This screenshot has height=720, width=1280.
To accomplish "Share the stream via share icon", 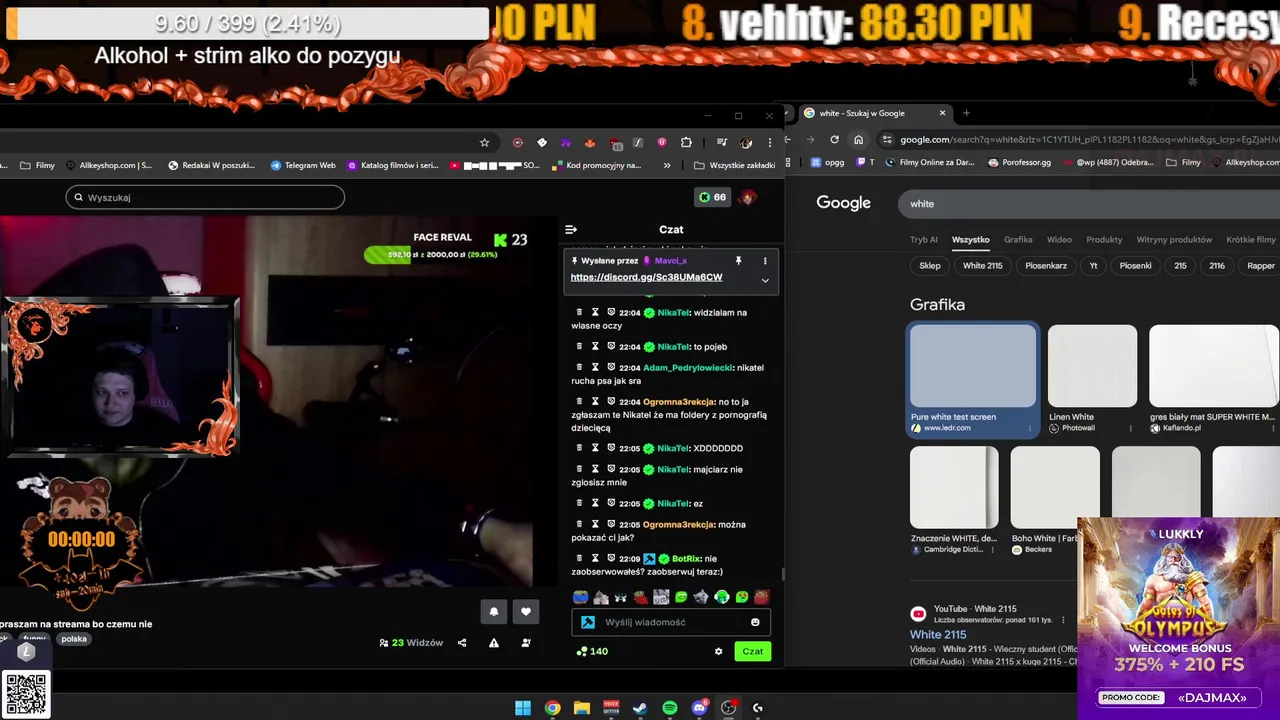I will pos(462,643).
